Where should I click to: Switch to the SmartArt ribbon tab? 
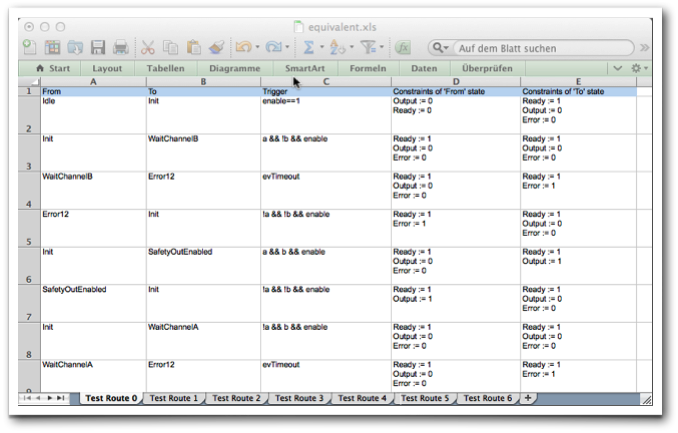pos(305,68)
